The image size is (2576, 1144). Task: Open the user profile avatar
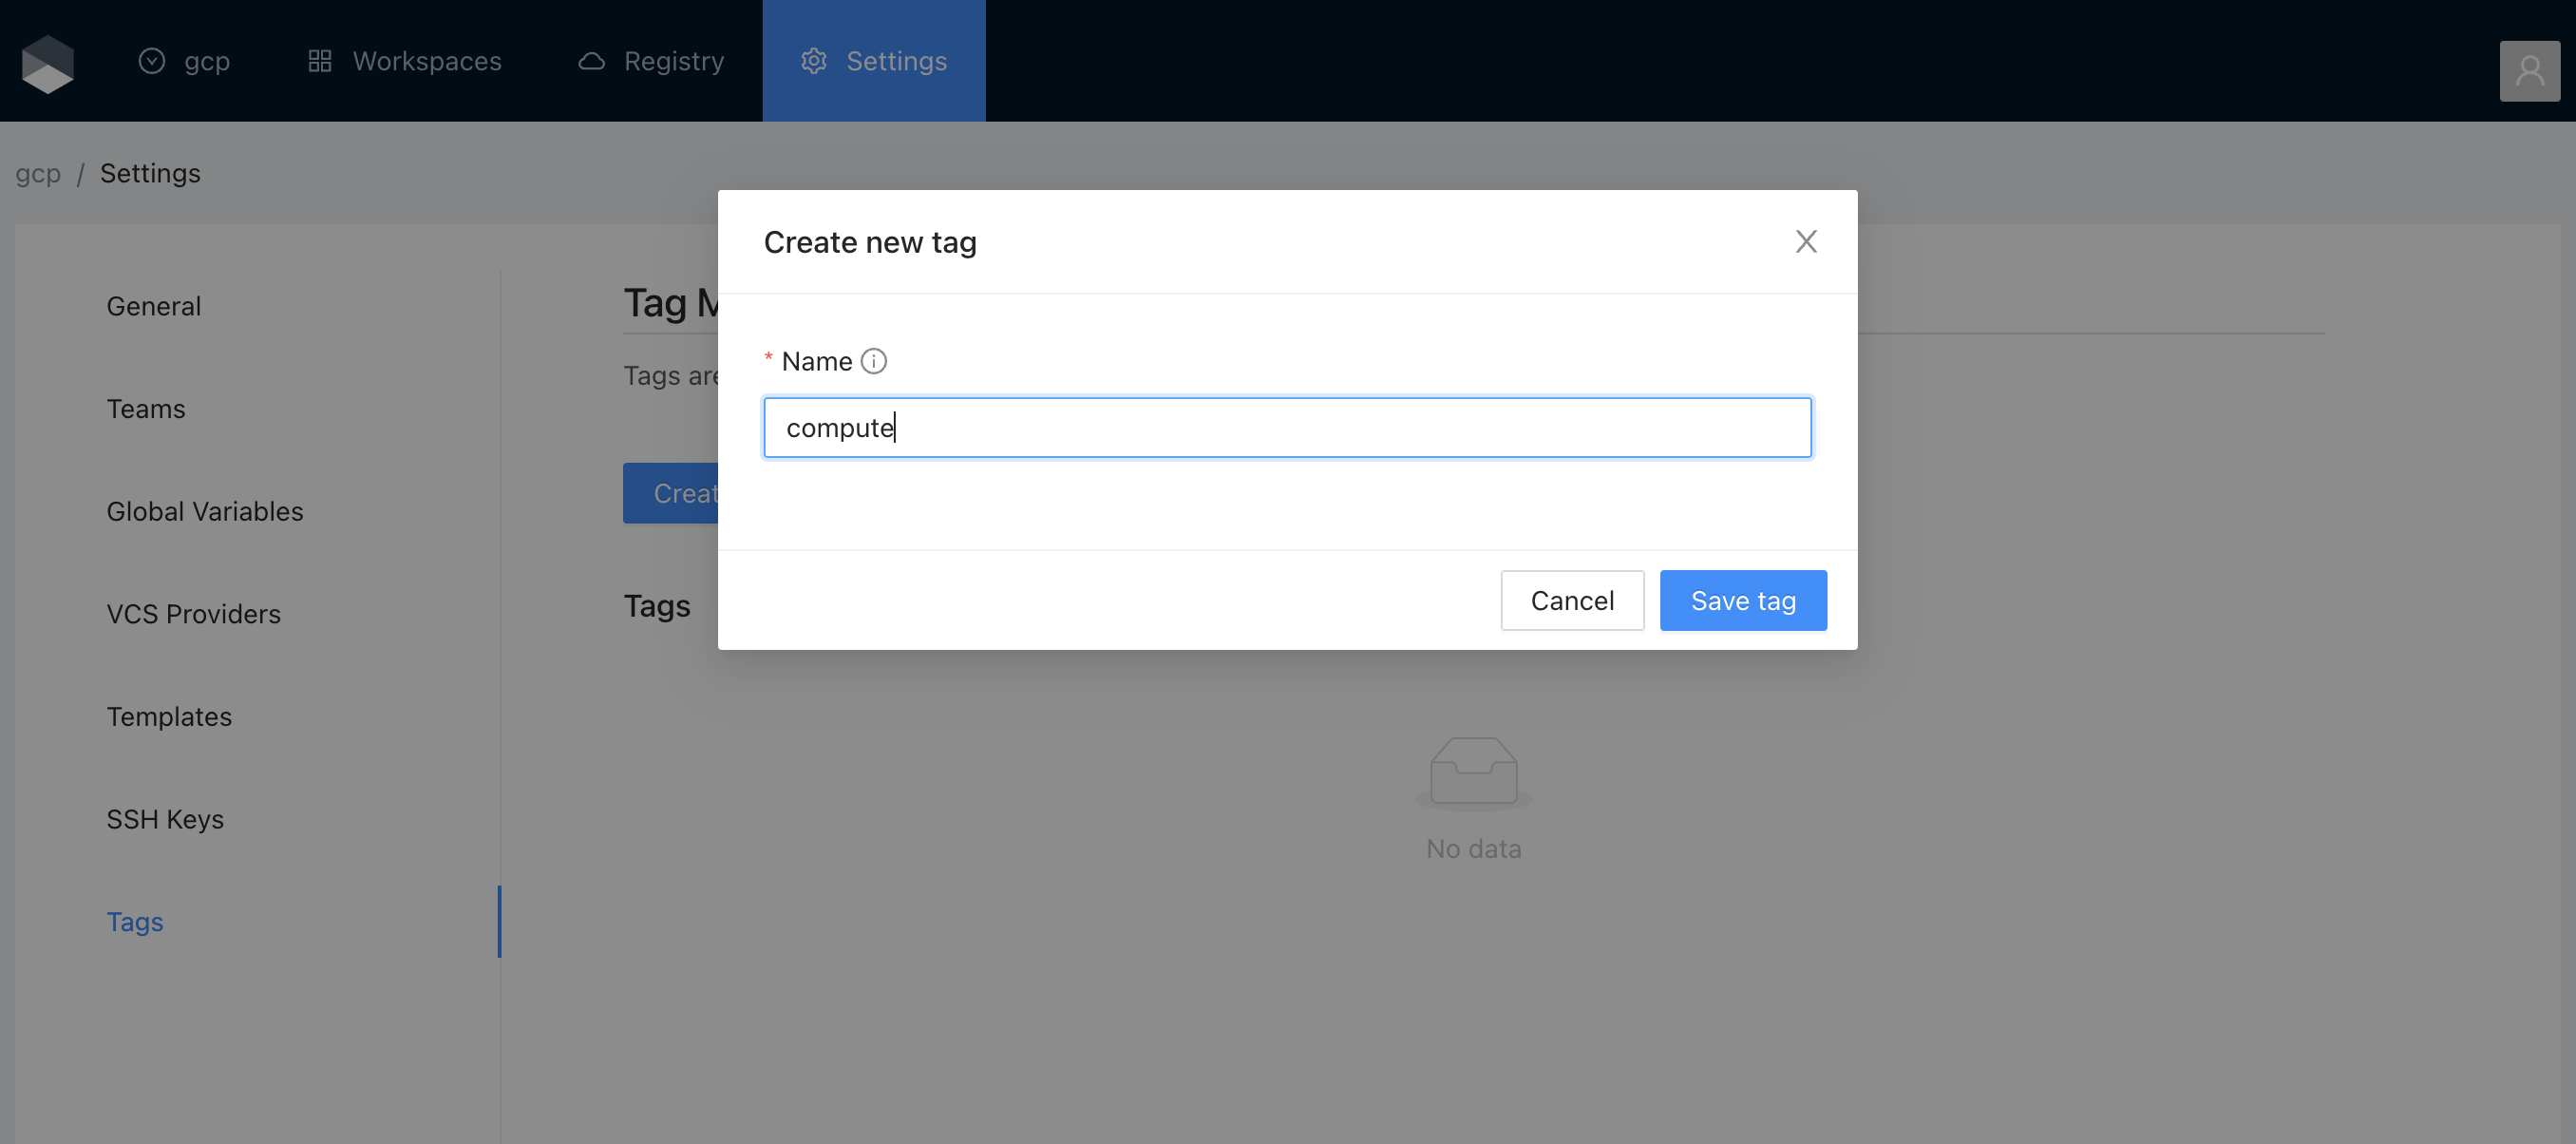click(x=2529, y=71)
